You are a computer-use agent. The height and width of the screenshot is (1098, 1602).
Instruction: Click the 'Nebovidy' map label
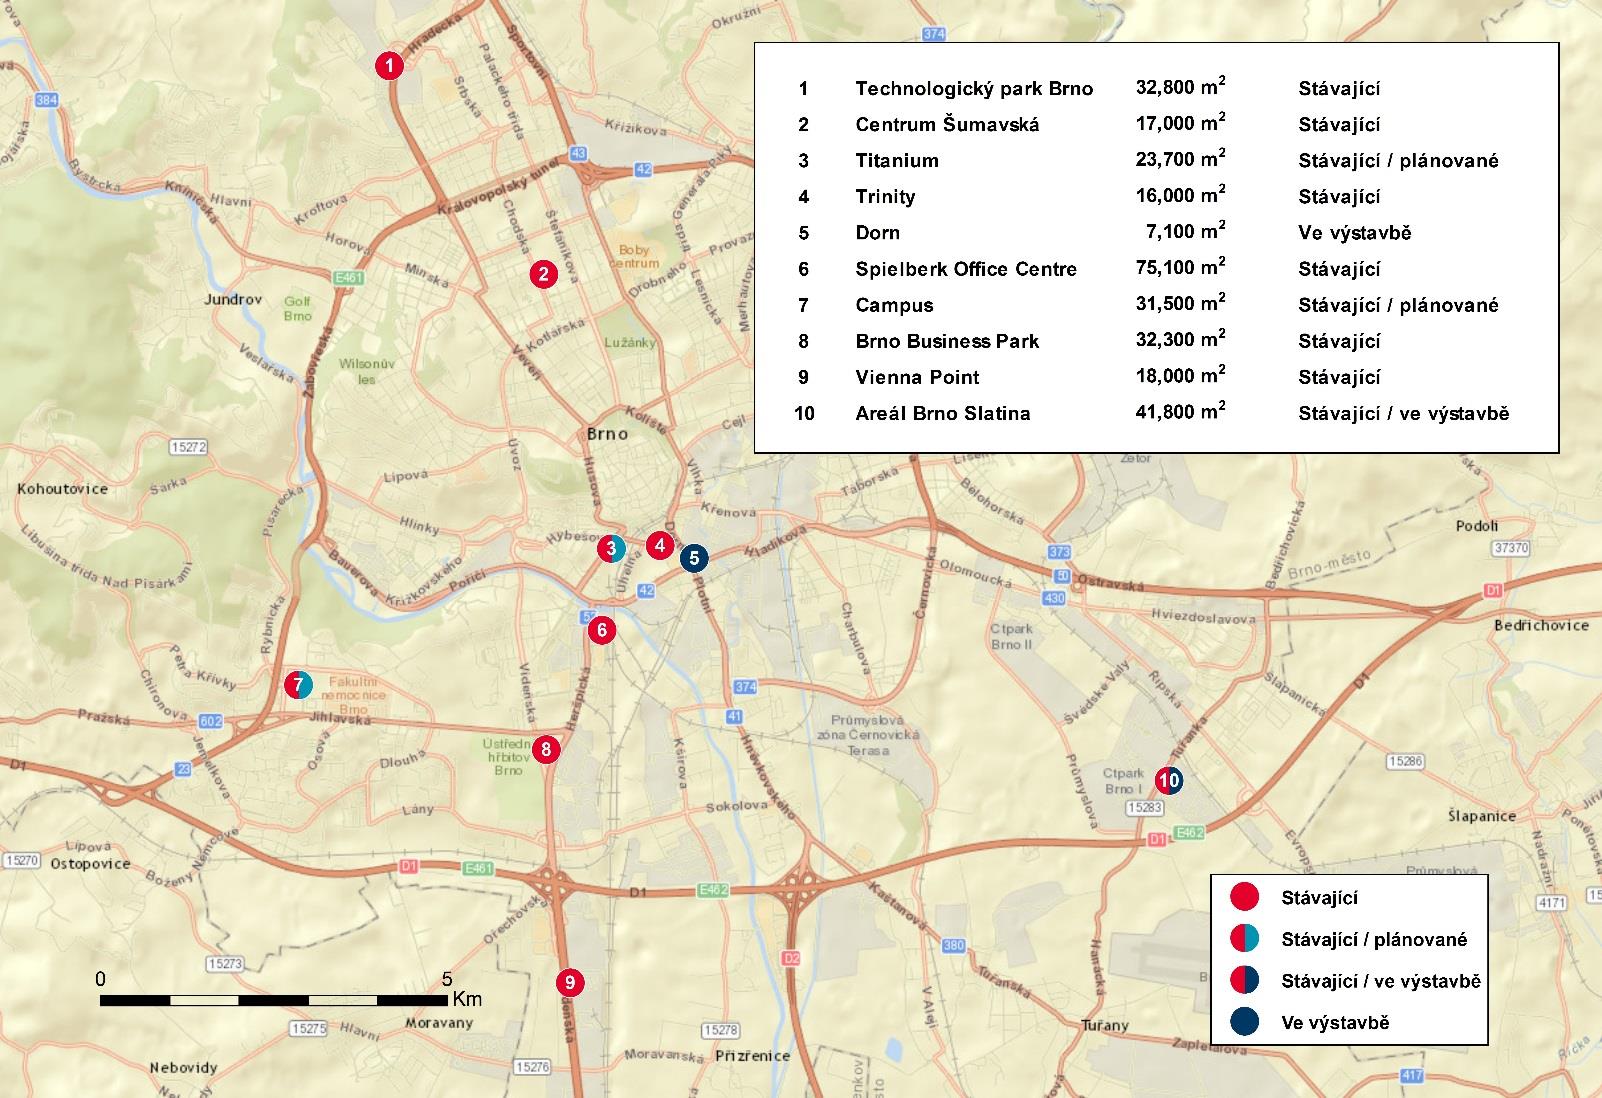(184, 1067)
